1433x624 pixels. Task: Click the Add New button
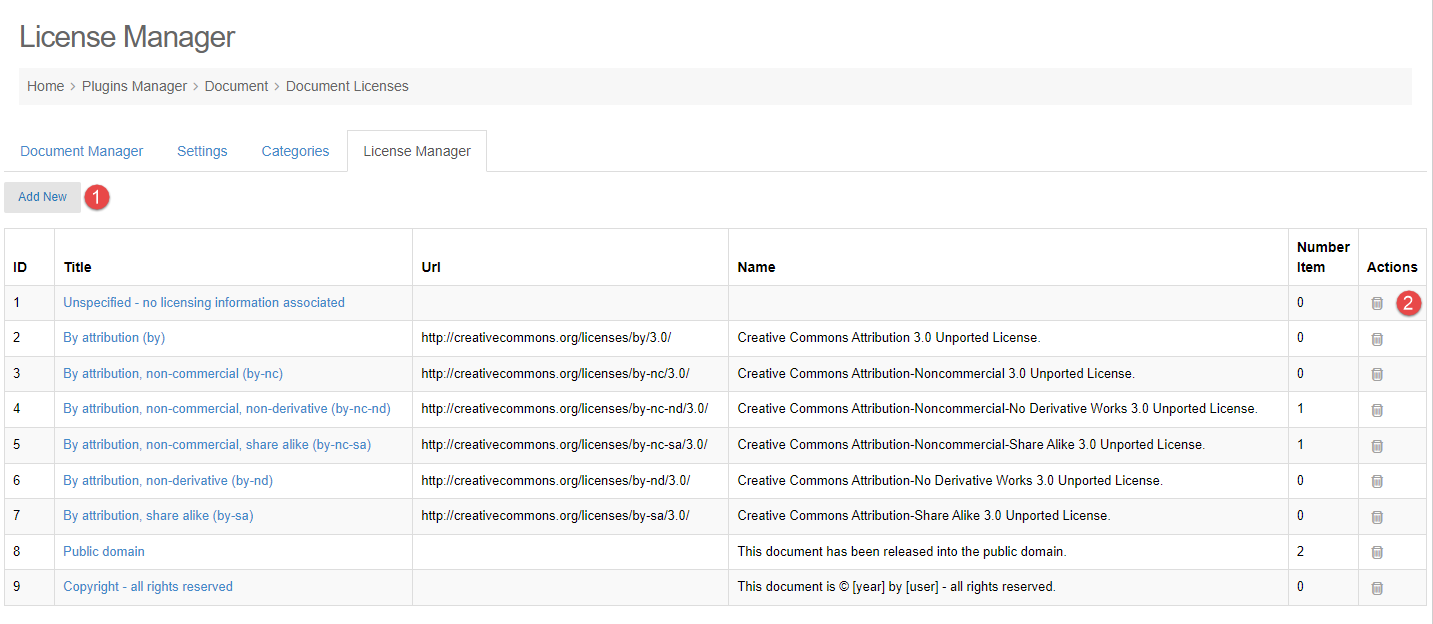43,197
